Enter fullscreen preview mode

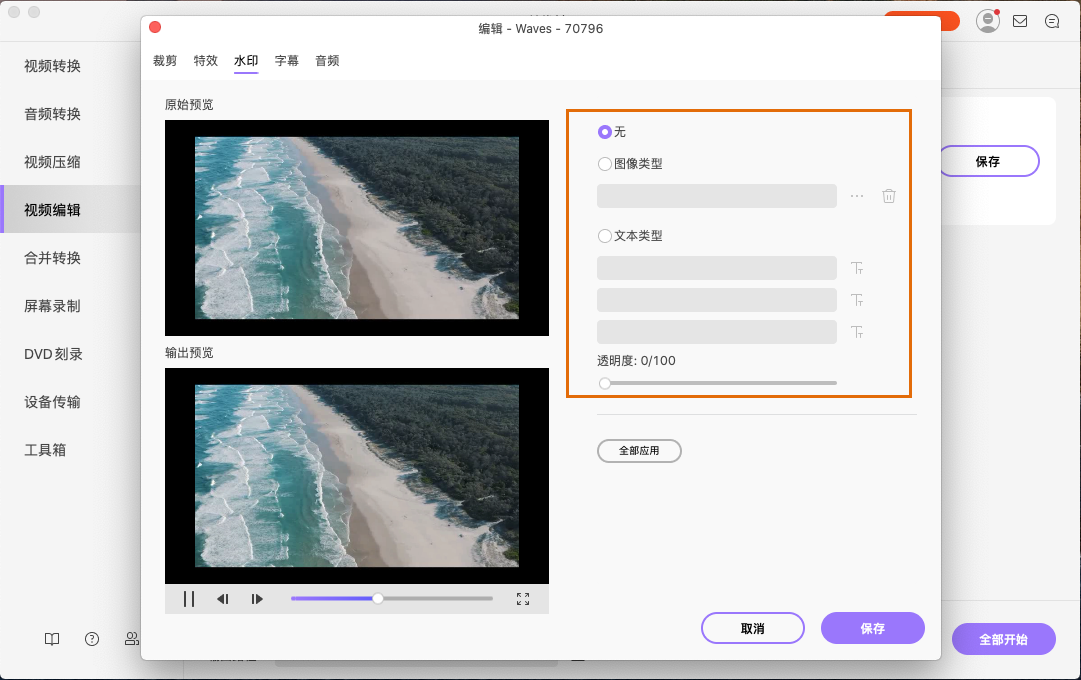pos(522,599)
